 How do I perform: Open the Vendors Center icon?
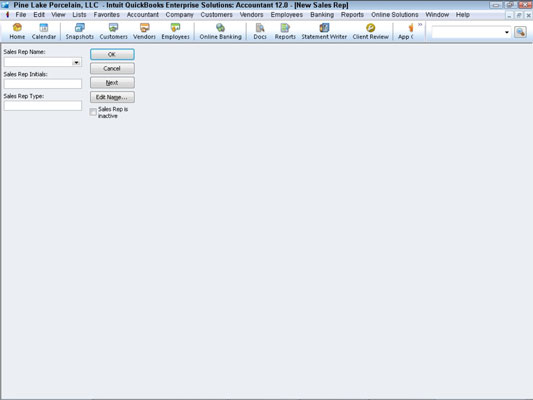coord(144,32)
